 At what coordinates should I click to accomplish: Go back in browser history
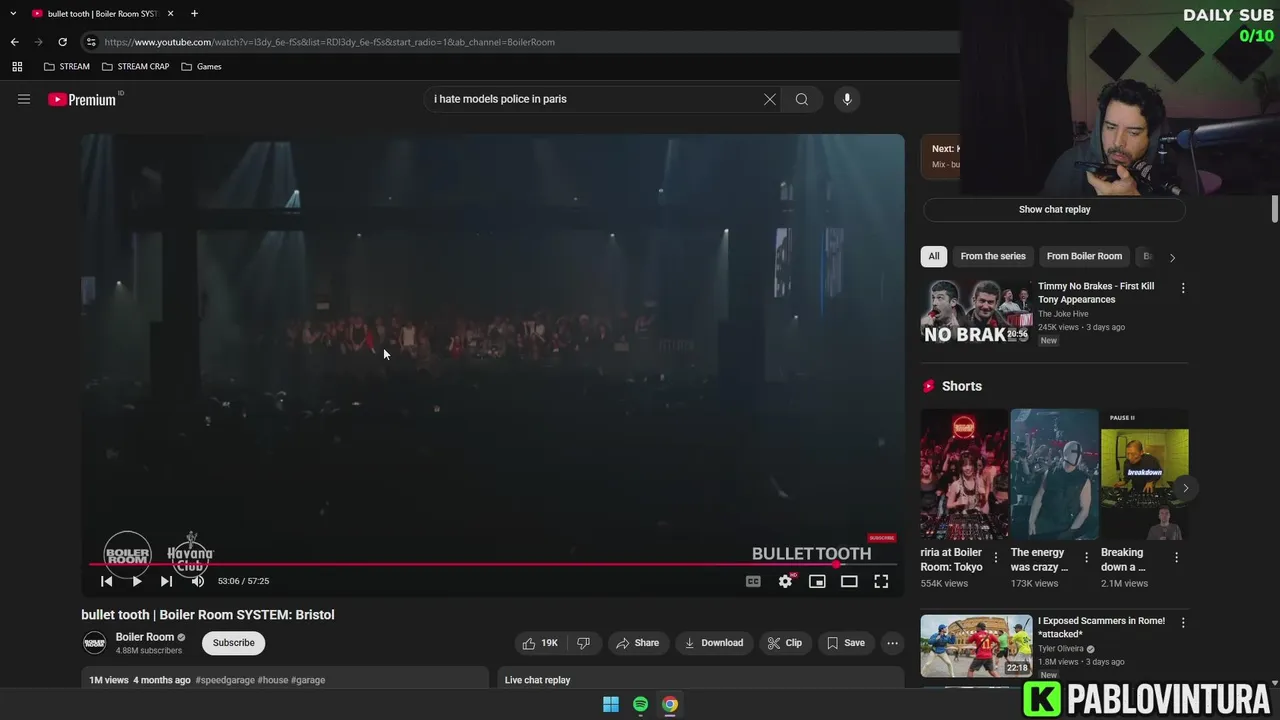14,42
